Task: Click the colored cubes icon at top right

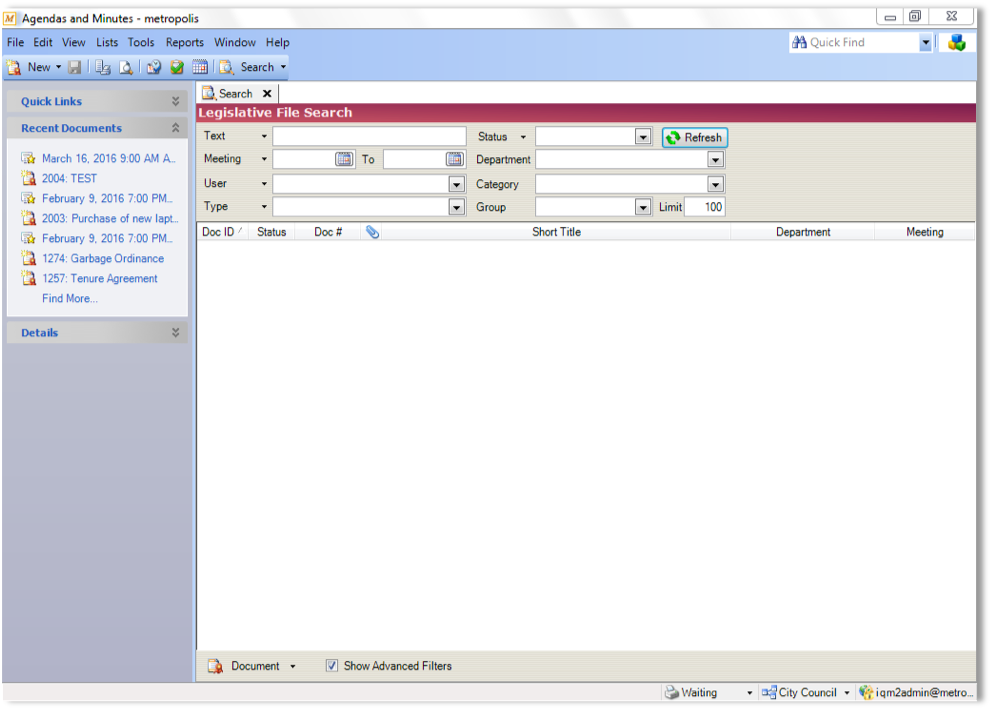Action: tap(957, 42)
